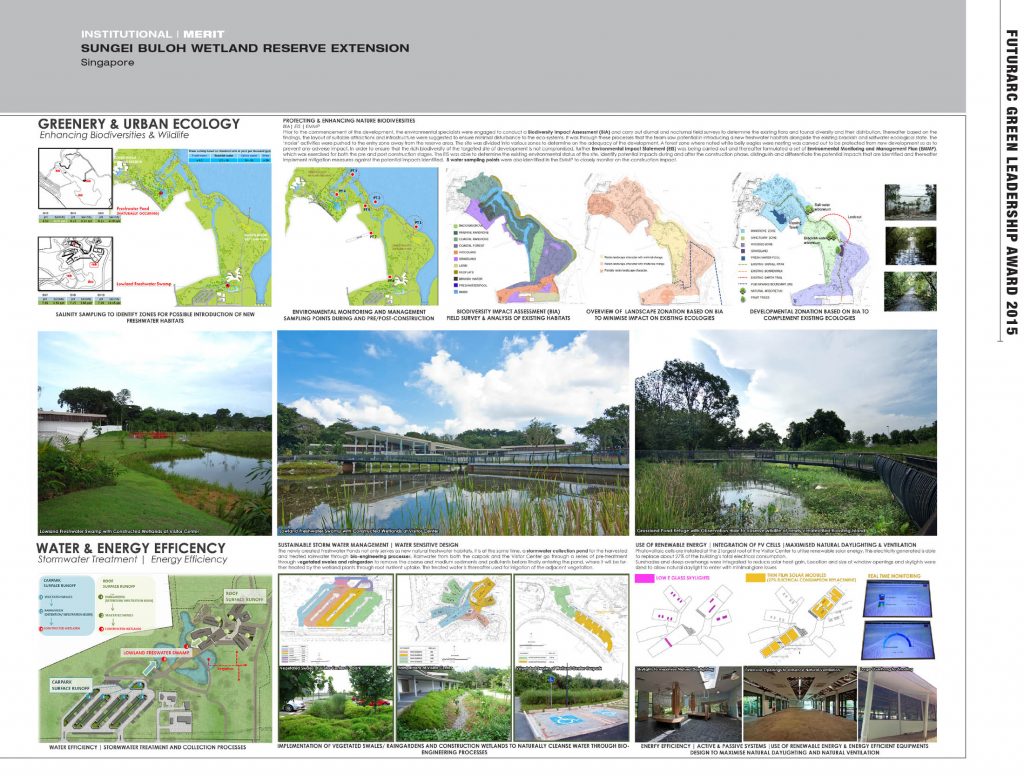Click the 'REAL TIME MONITORING' label
Screen dimensions: 1024x776
(x=894, y=576)
